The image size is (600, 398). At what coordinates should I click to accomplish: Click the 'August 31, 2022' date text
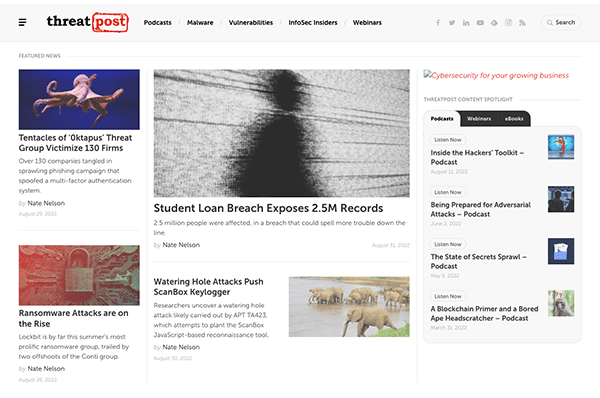(x=391, y=245)
